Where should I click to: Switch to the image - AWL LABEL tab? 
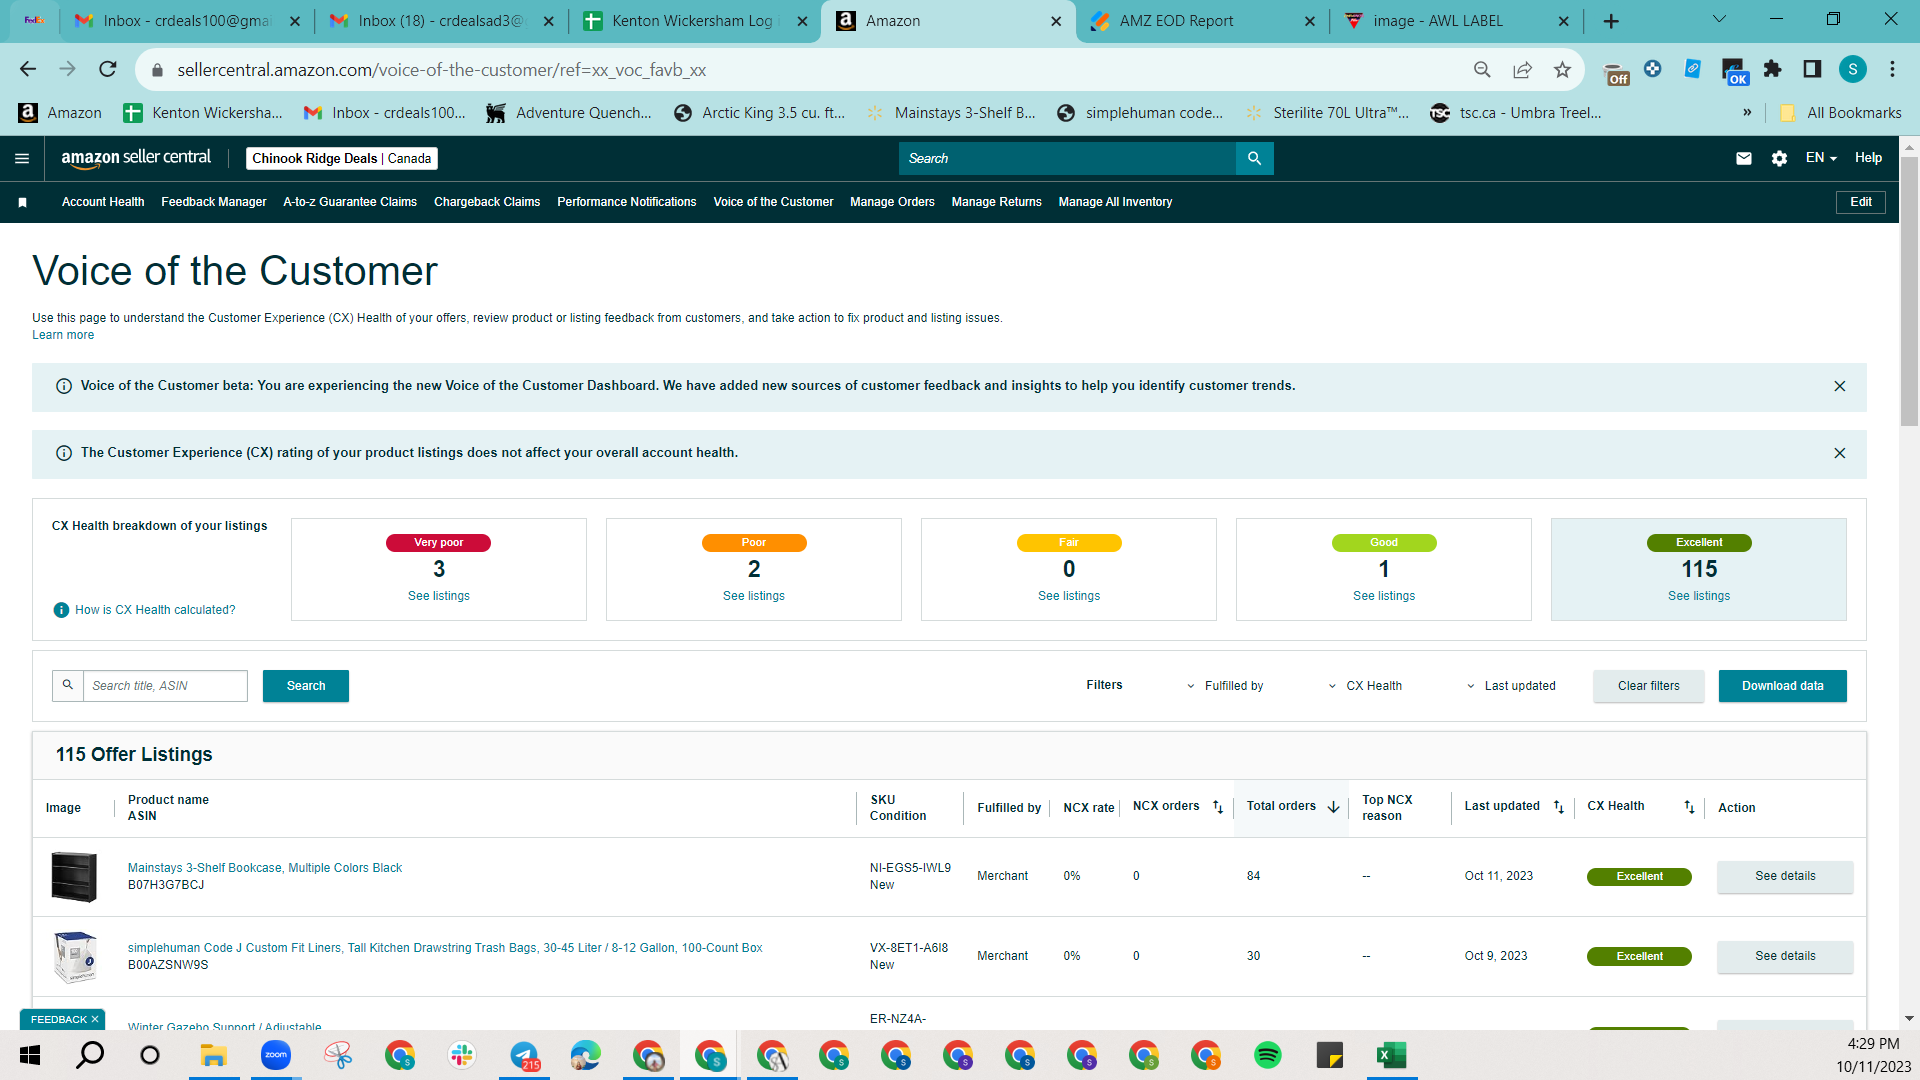(x=1457, y=21)
